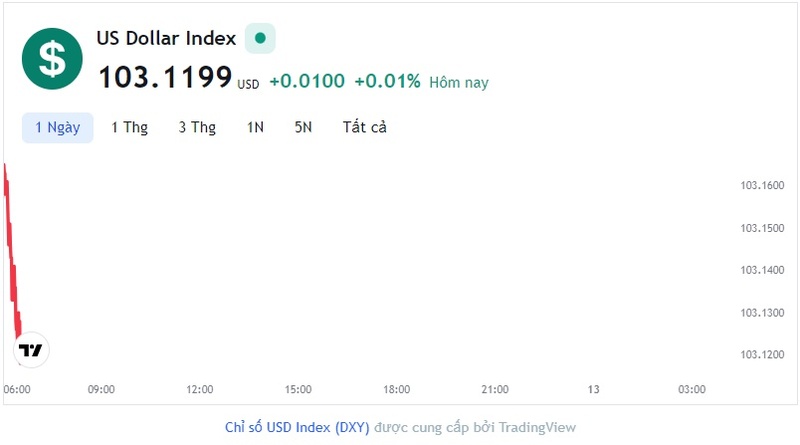Open the Chỉ số USD Index (DXY) link
The width and height of the screenshot is (800, 445).
pos(297,427)
